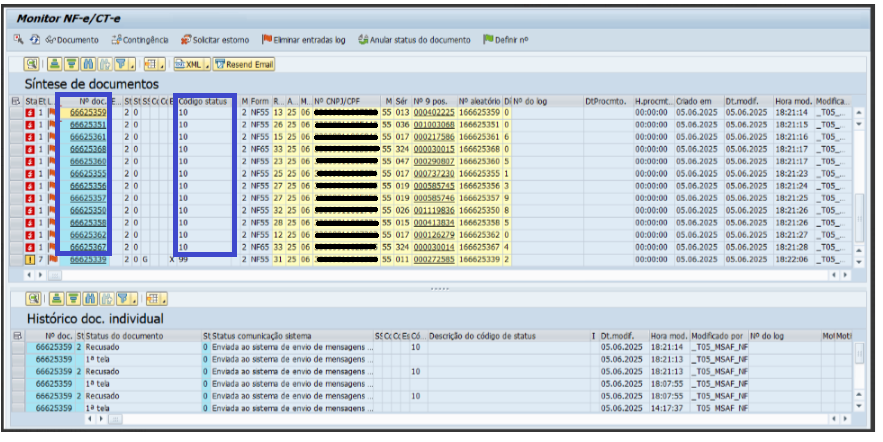This screenshot has height=442, width=883.
Task: Click horizontal scrollbar left arrow under Histórico table
Action: (x=90, y=419)
